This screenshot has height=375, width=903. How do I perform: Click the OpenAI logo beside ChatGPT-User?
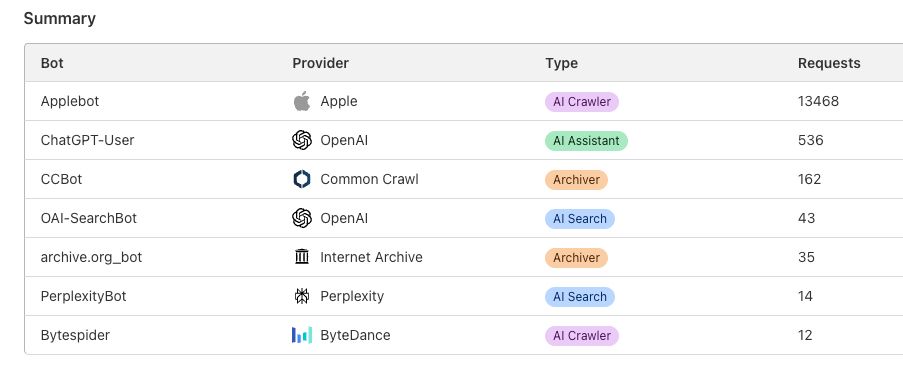[x=302, y=140]
